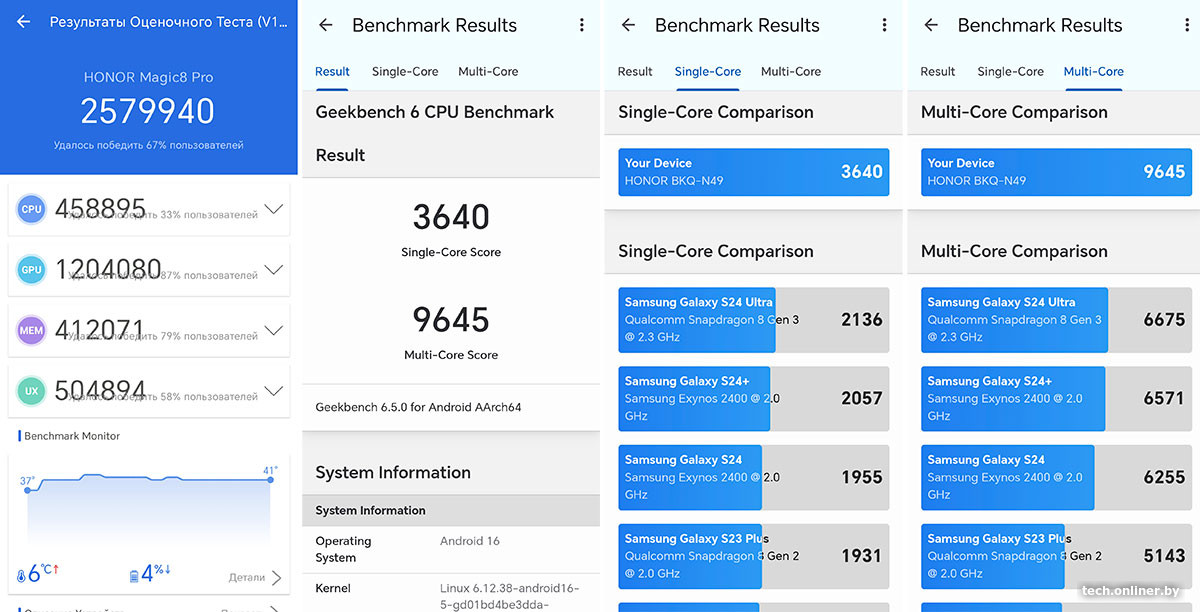This screenshot has width=1200, height=612.
Task: Tap the MEM score badge icon
Action: 32,330
